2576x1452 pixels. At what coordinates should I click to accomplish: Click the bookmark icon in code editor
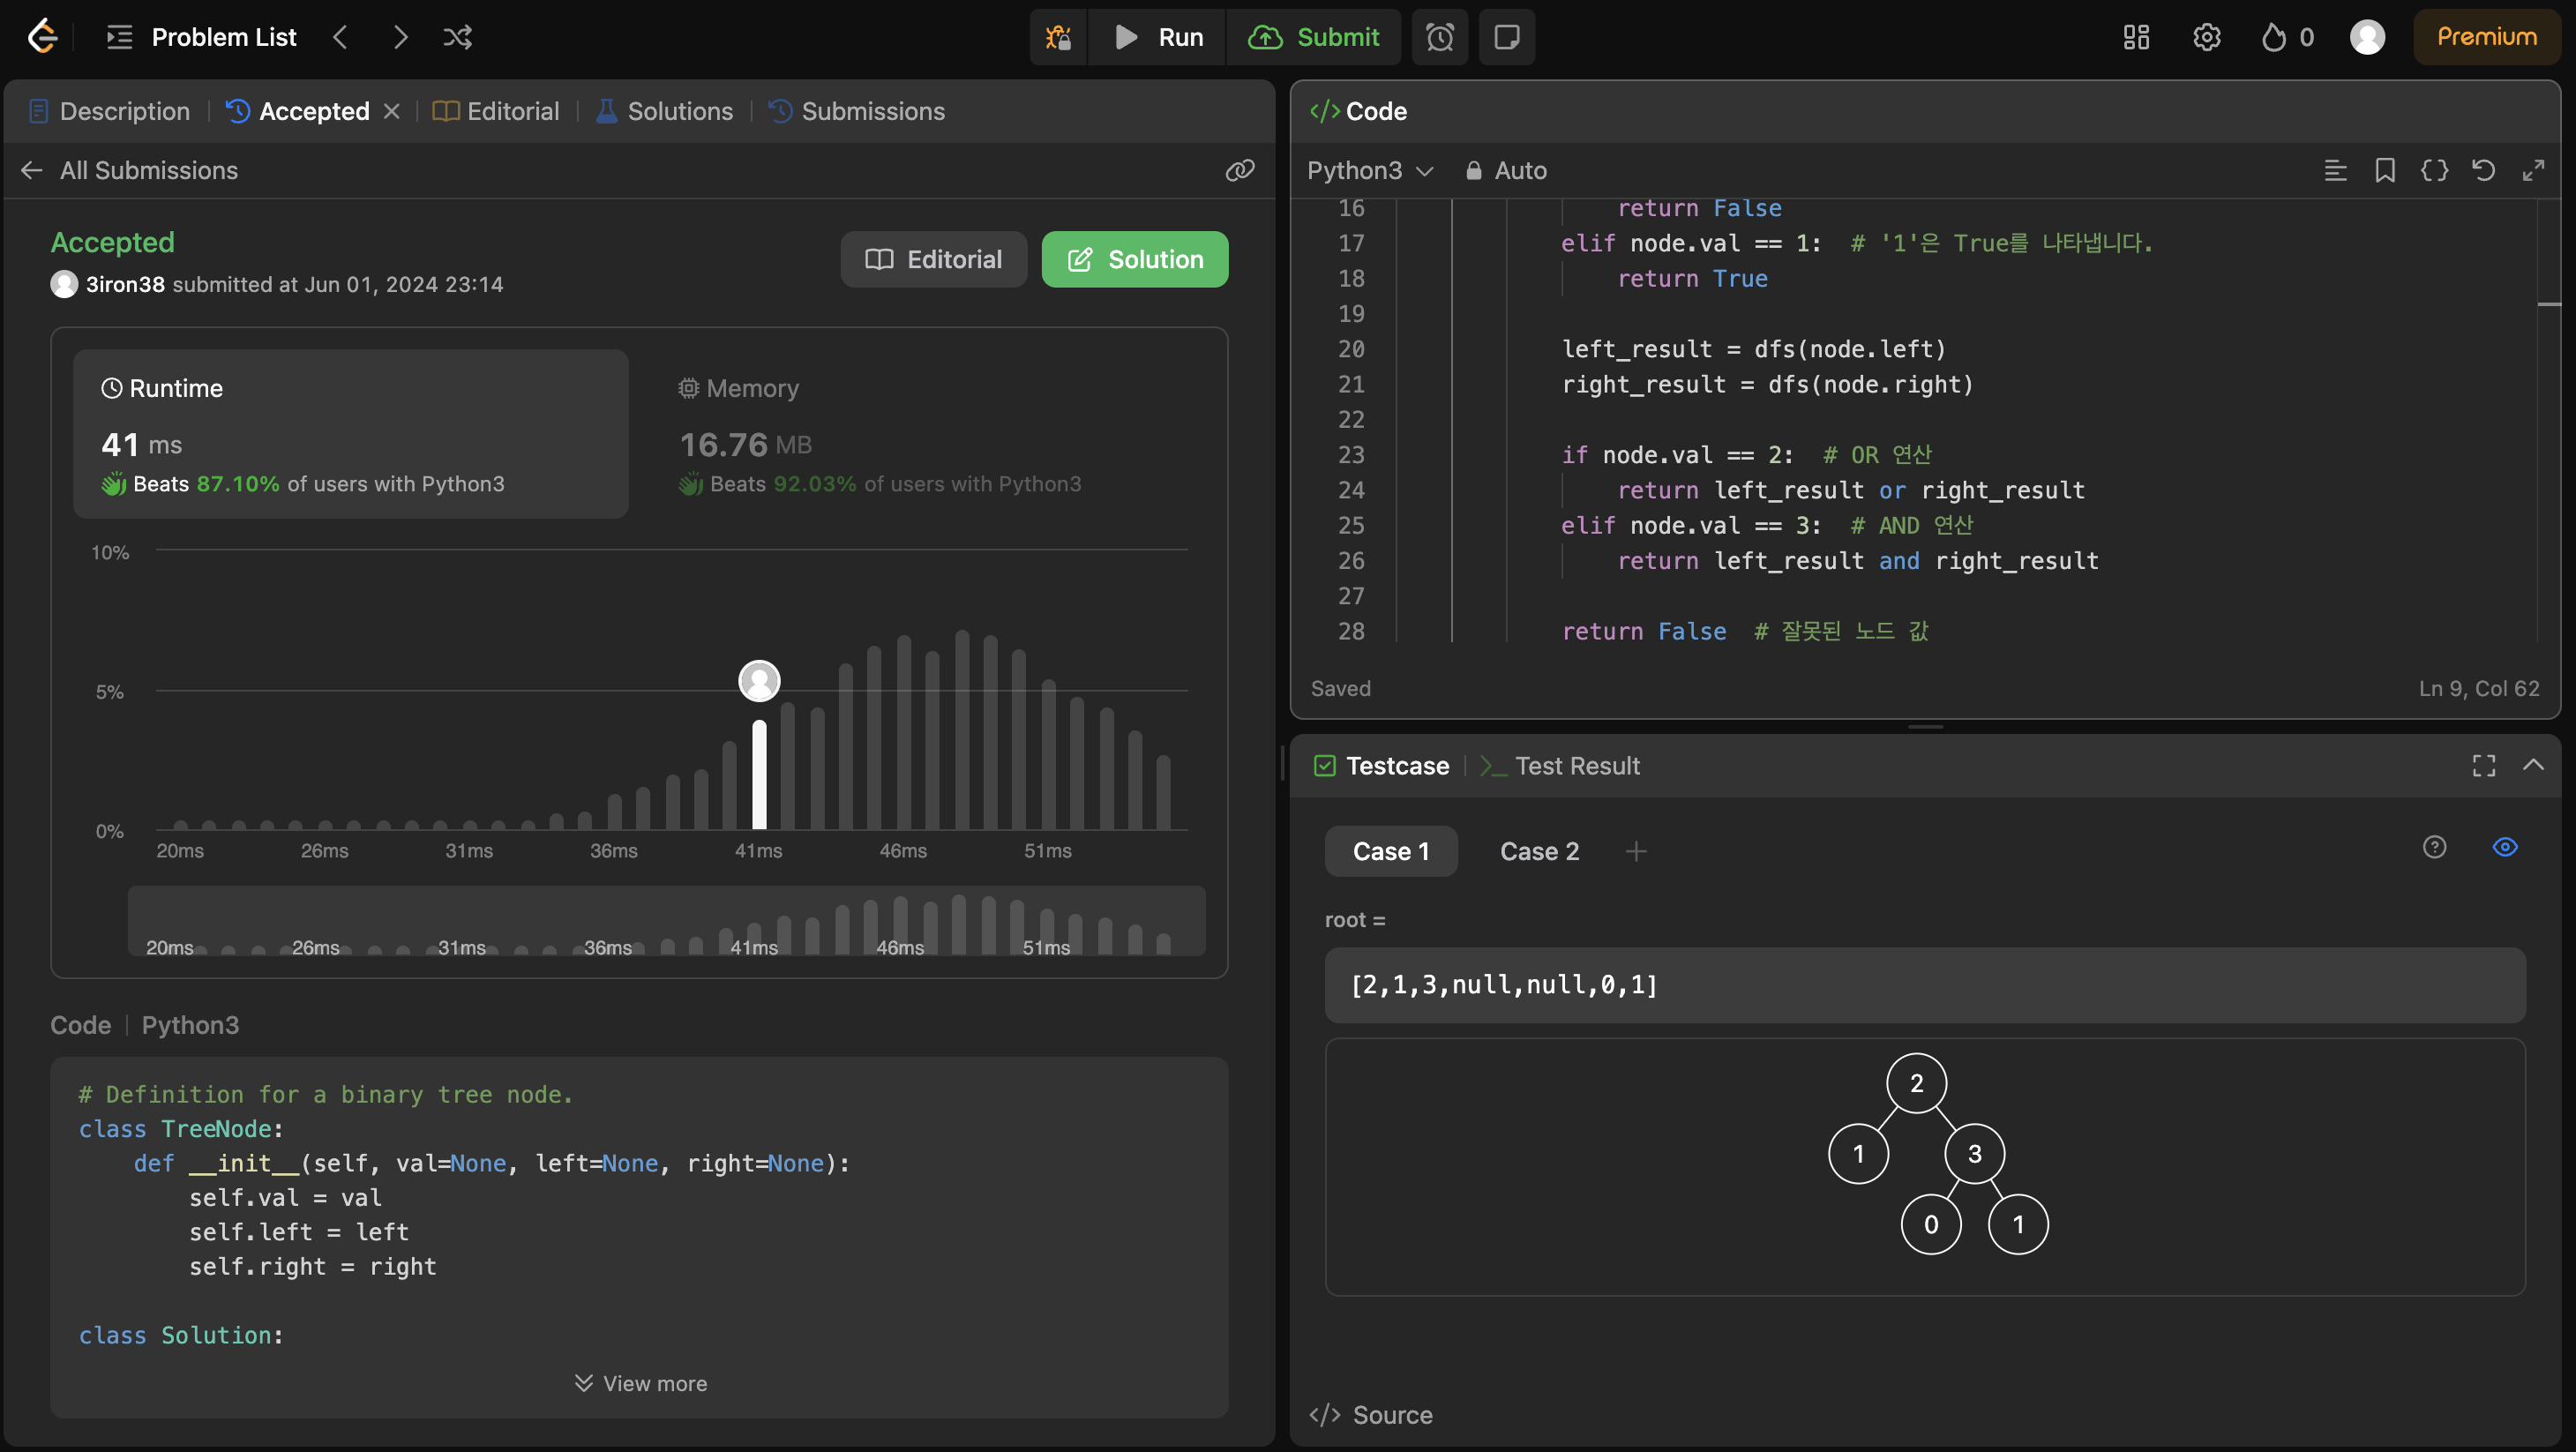pos(2385,170)
